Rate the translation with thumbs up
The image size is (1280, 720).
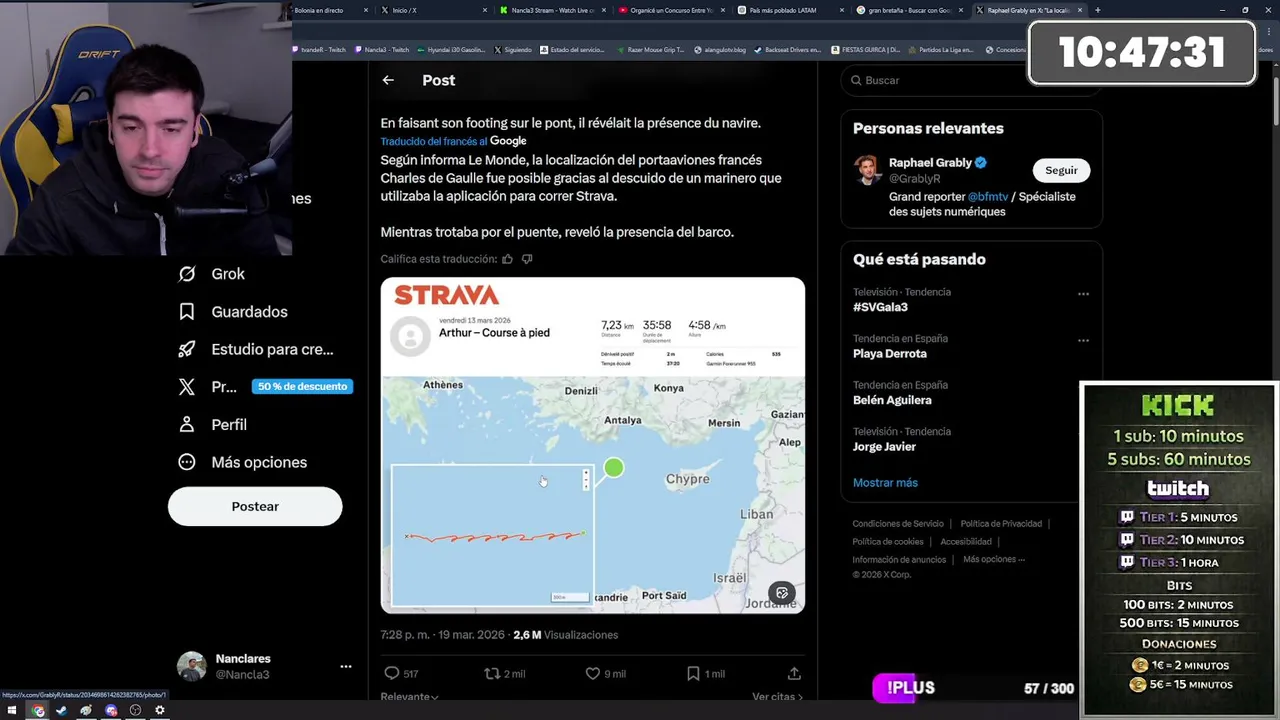(x=507, y=259)
